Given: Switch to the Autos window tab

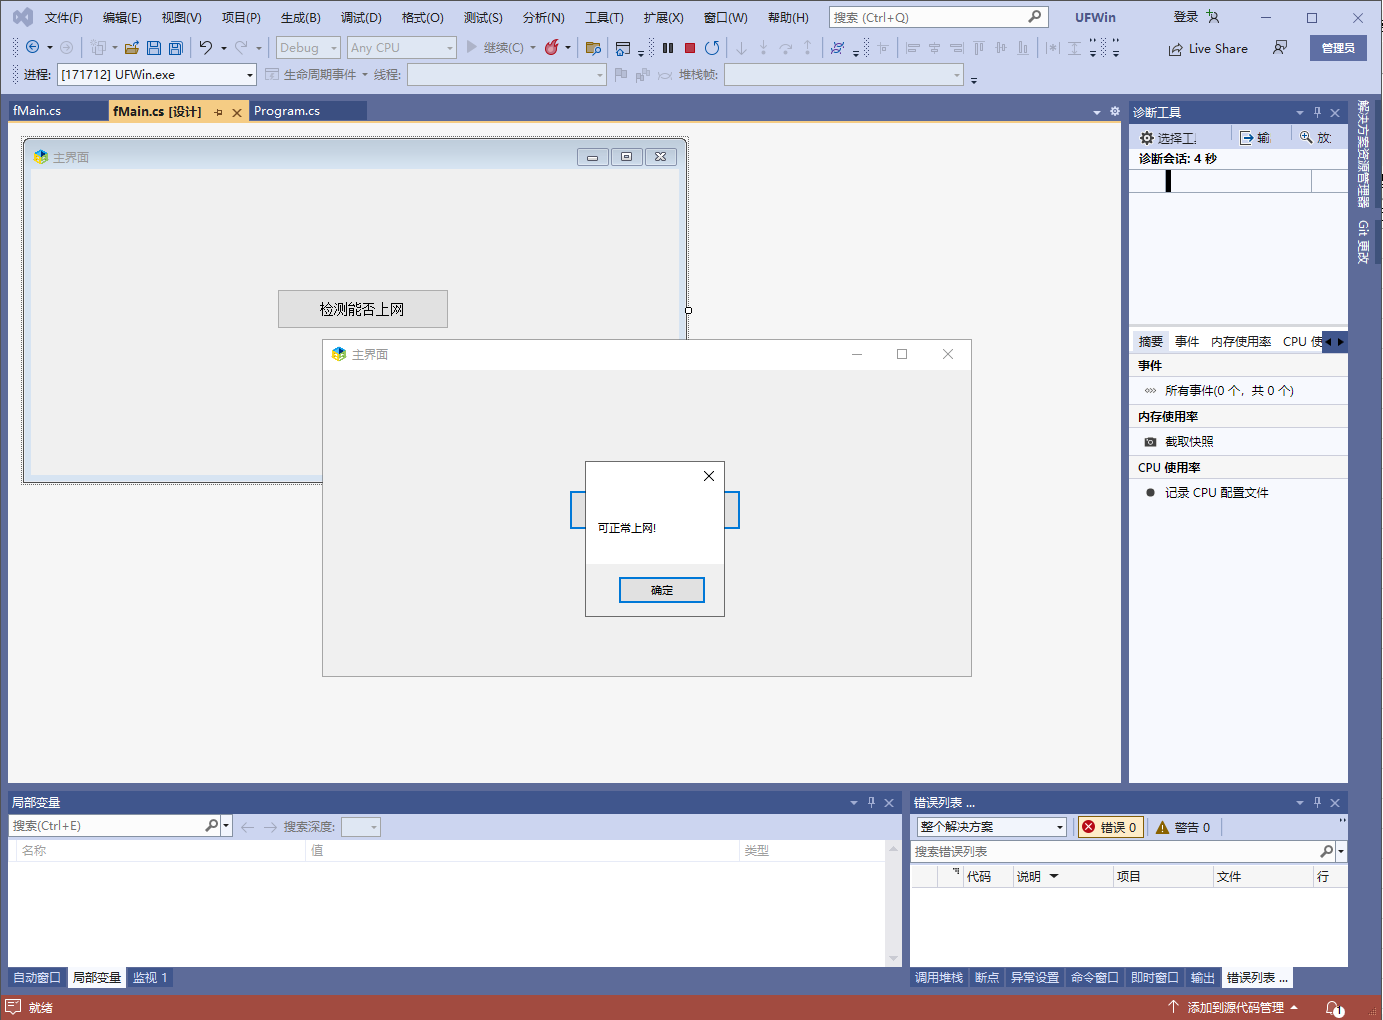Looking at the screenshot, I should (x=37, y=978).
